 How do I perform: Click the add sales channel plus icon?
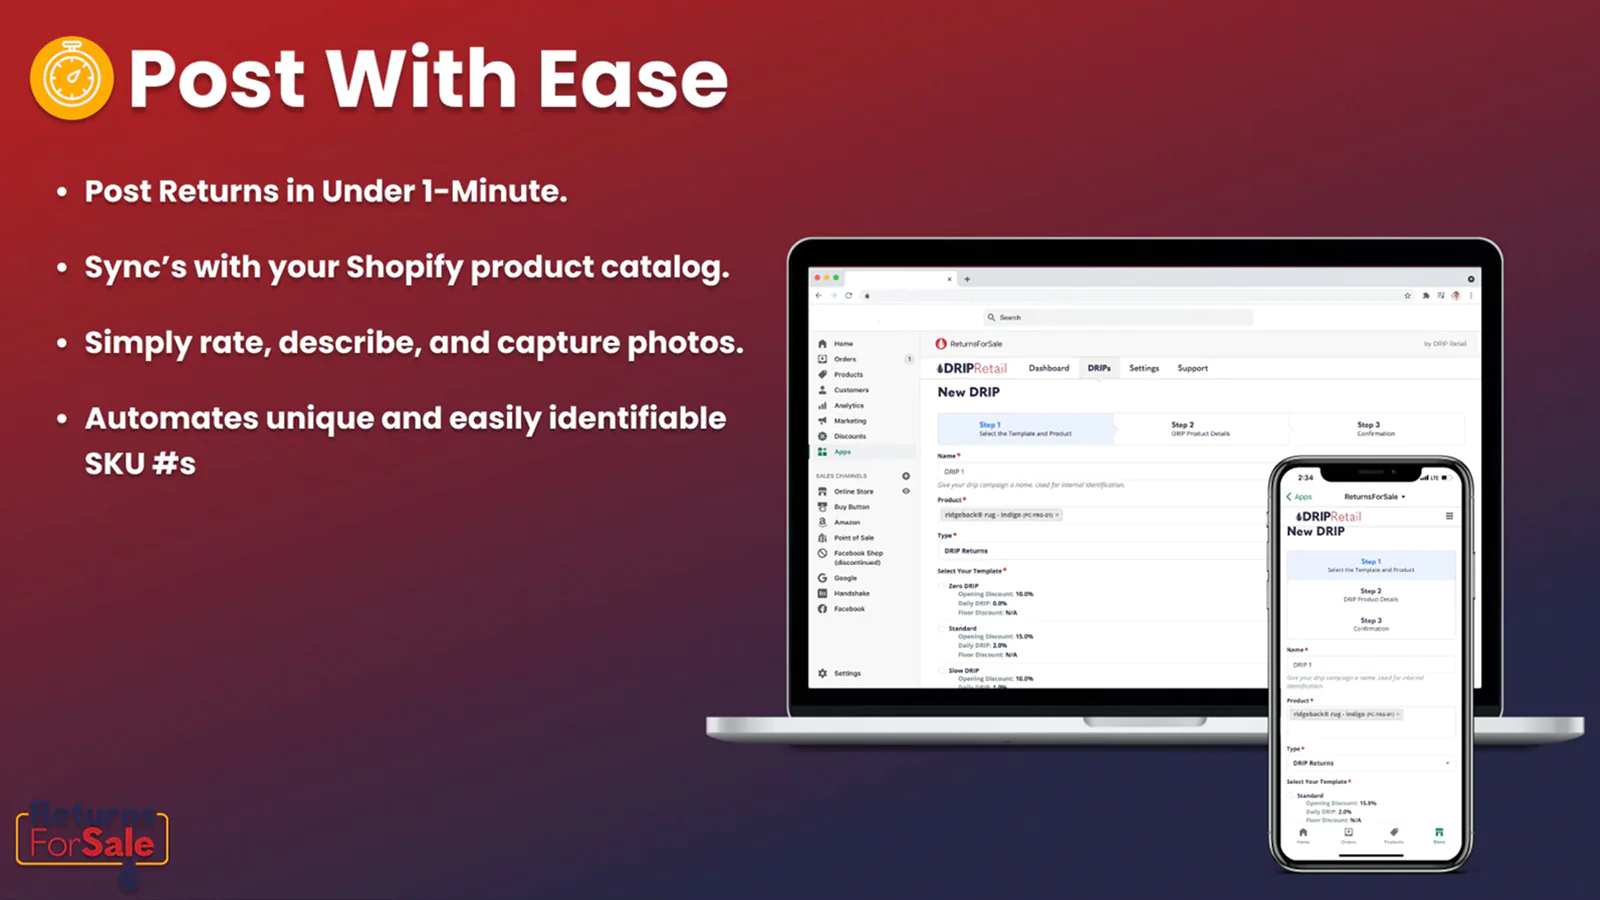pos(906,476)
